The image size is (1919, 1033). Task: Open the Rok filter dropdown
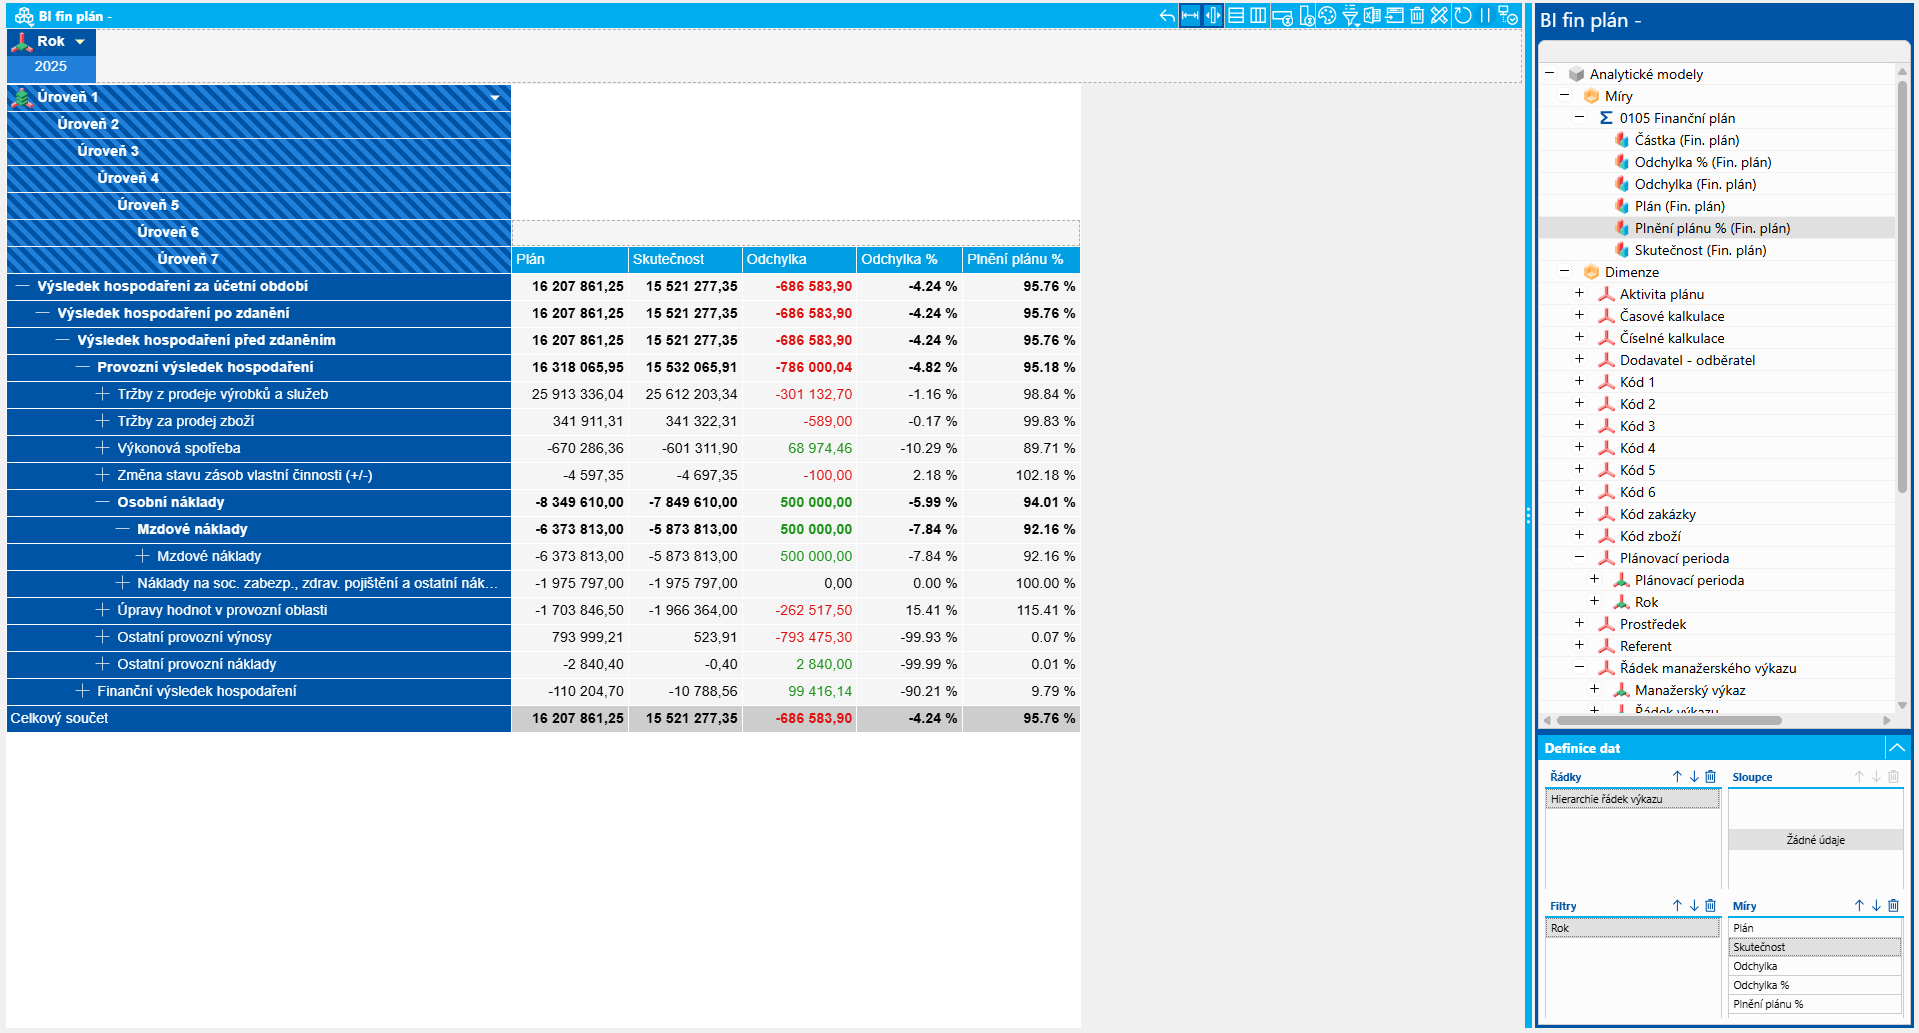point(80,42)
